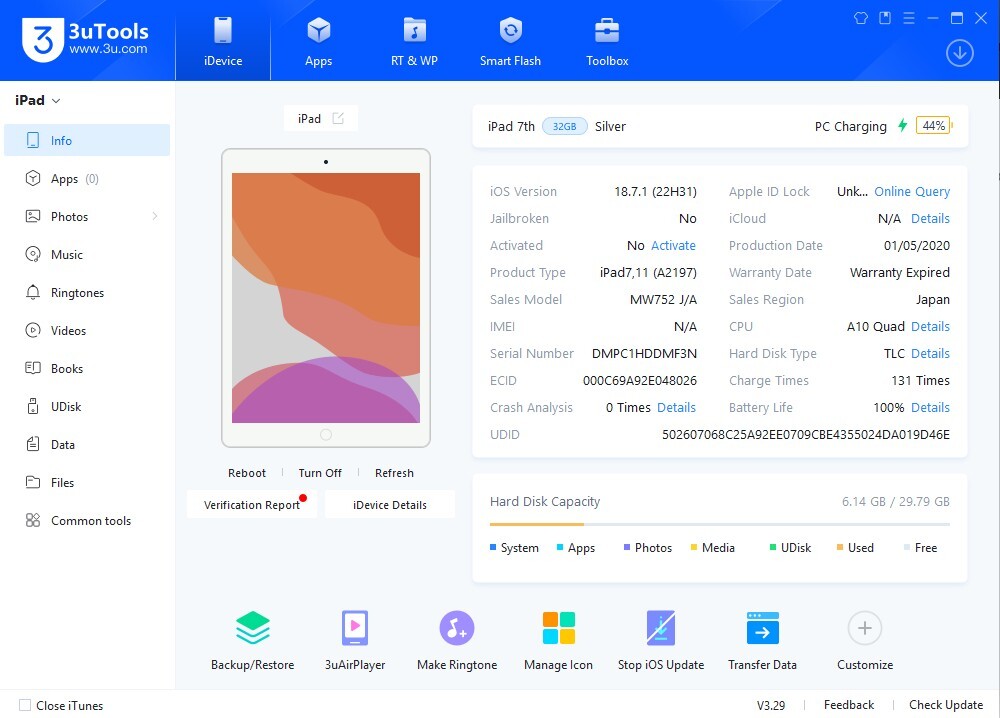Click the Stop iOS Update icon
1000x718 pixels.
(x=660, y=629)
